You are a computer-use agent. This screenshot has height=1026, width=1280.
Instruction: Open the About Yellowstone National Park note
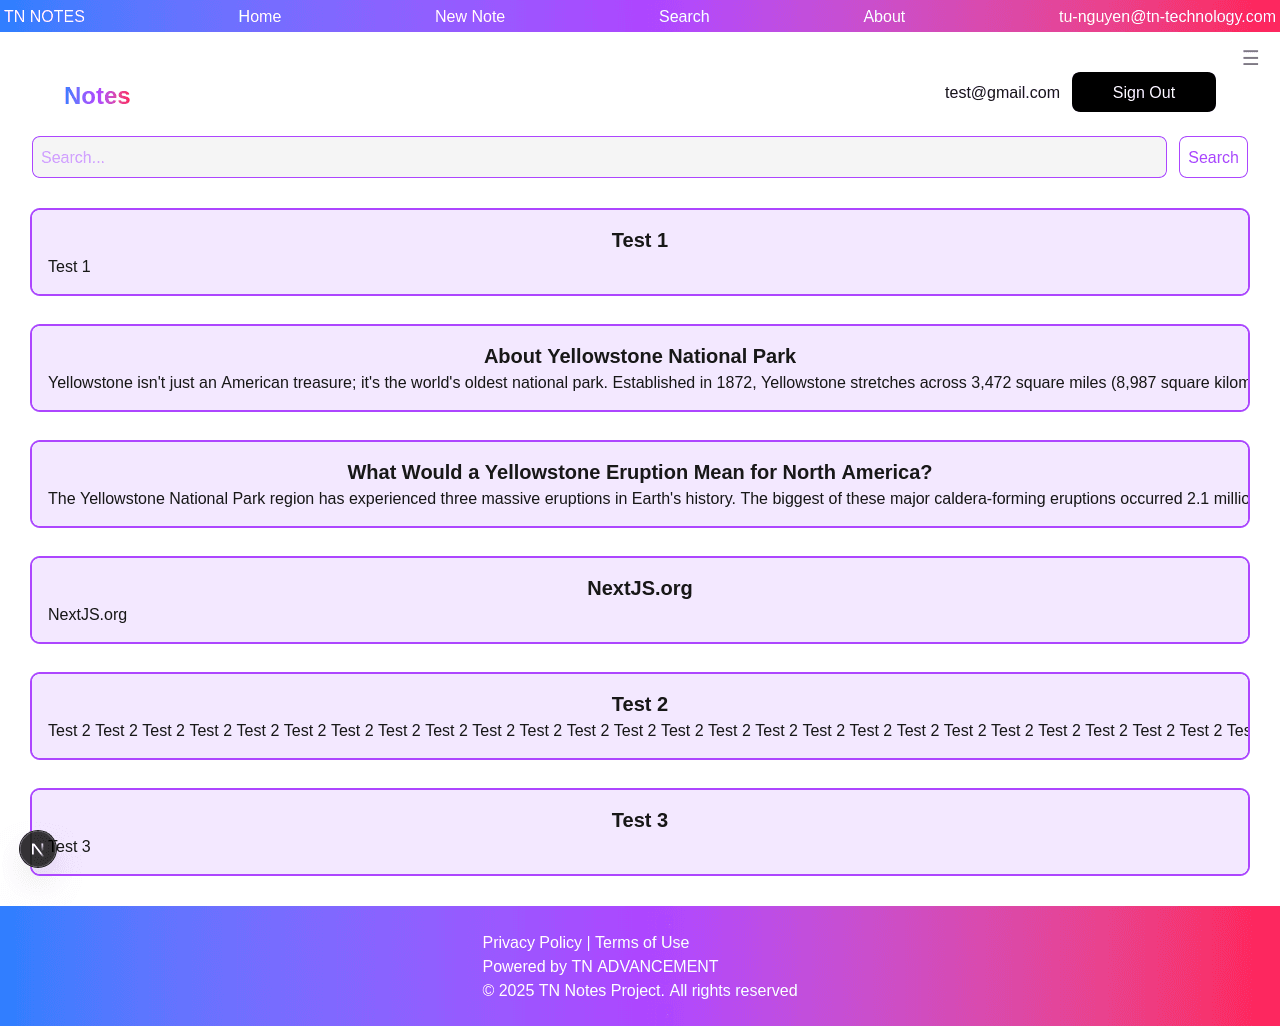coord(640,368)
